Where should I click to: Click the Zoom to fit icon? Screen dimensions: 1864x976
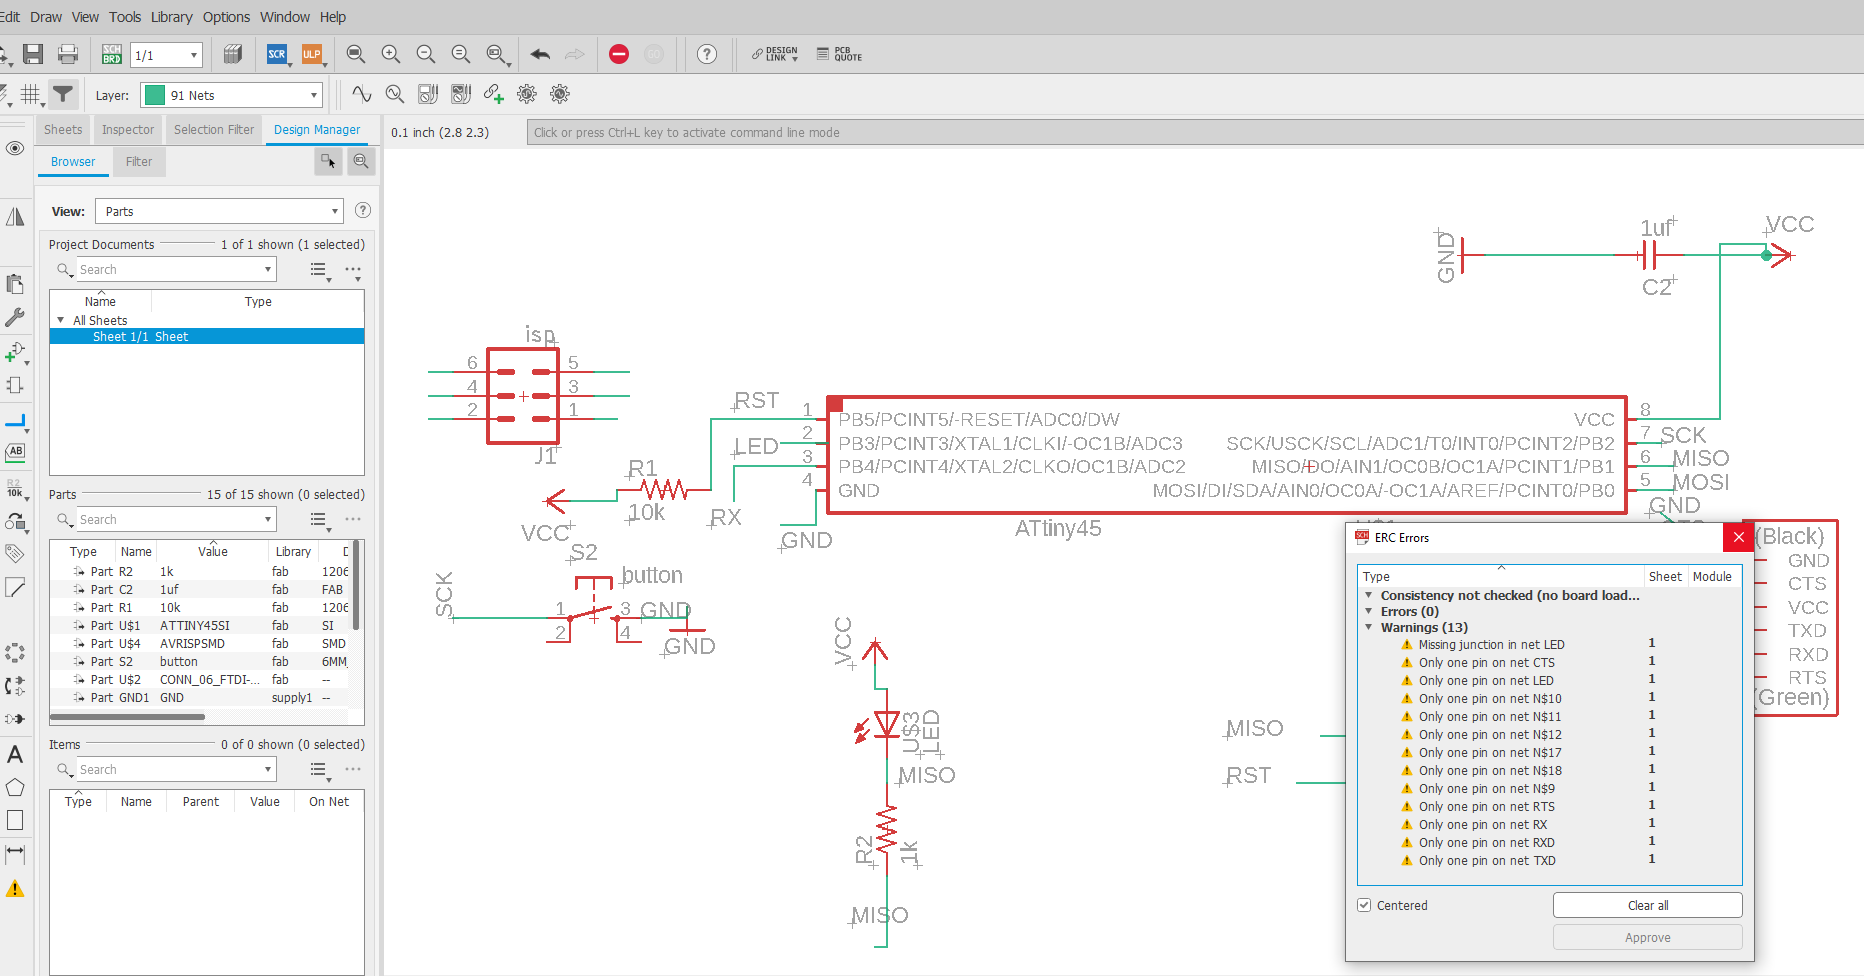355,54
